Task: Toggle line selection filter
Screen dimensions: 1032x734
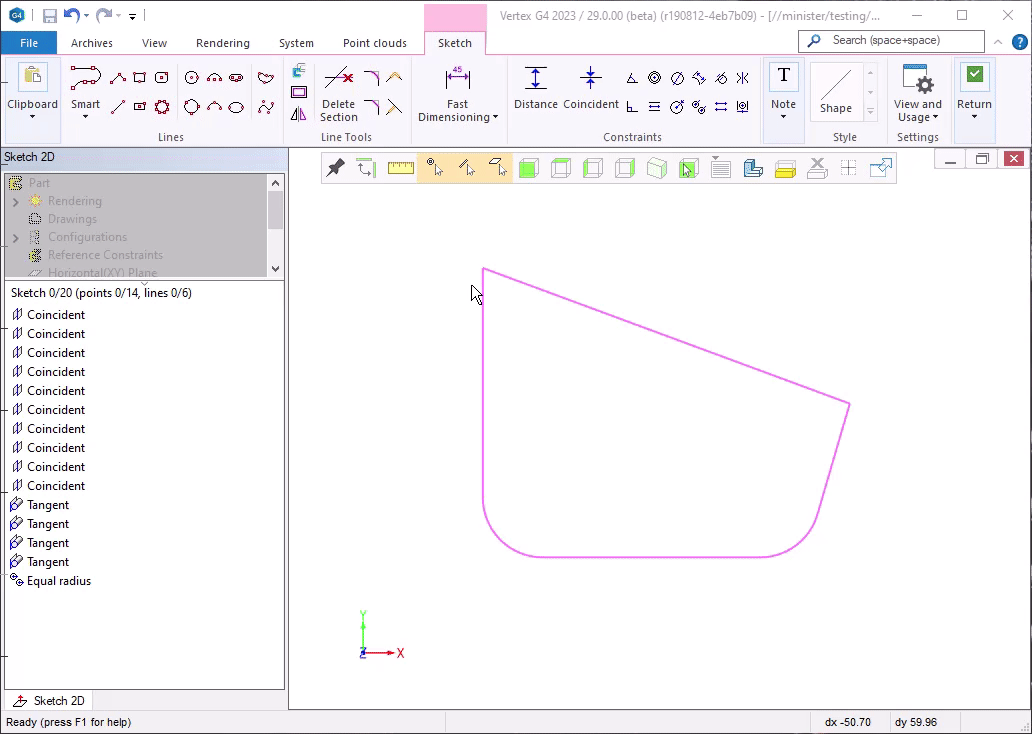Action: tap(466, 168)
